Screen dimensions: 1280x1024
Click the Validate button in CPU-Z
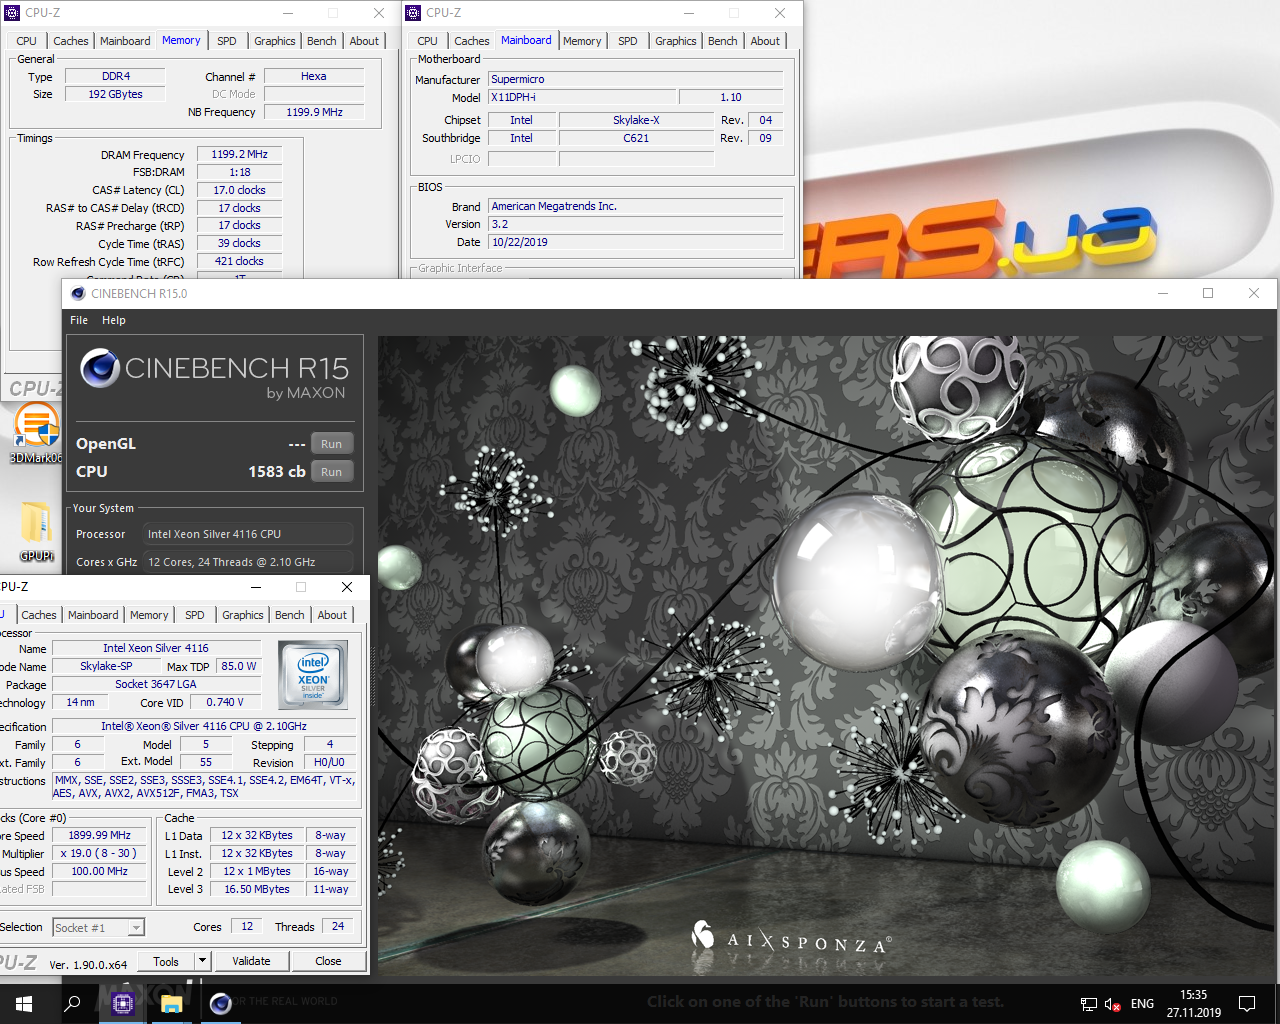(x=251, y=961)
